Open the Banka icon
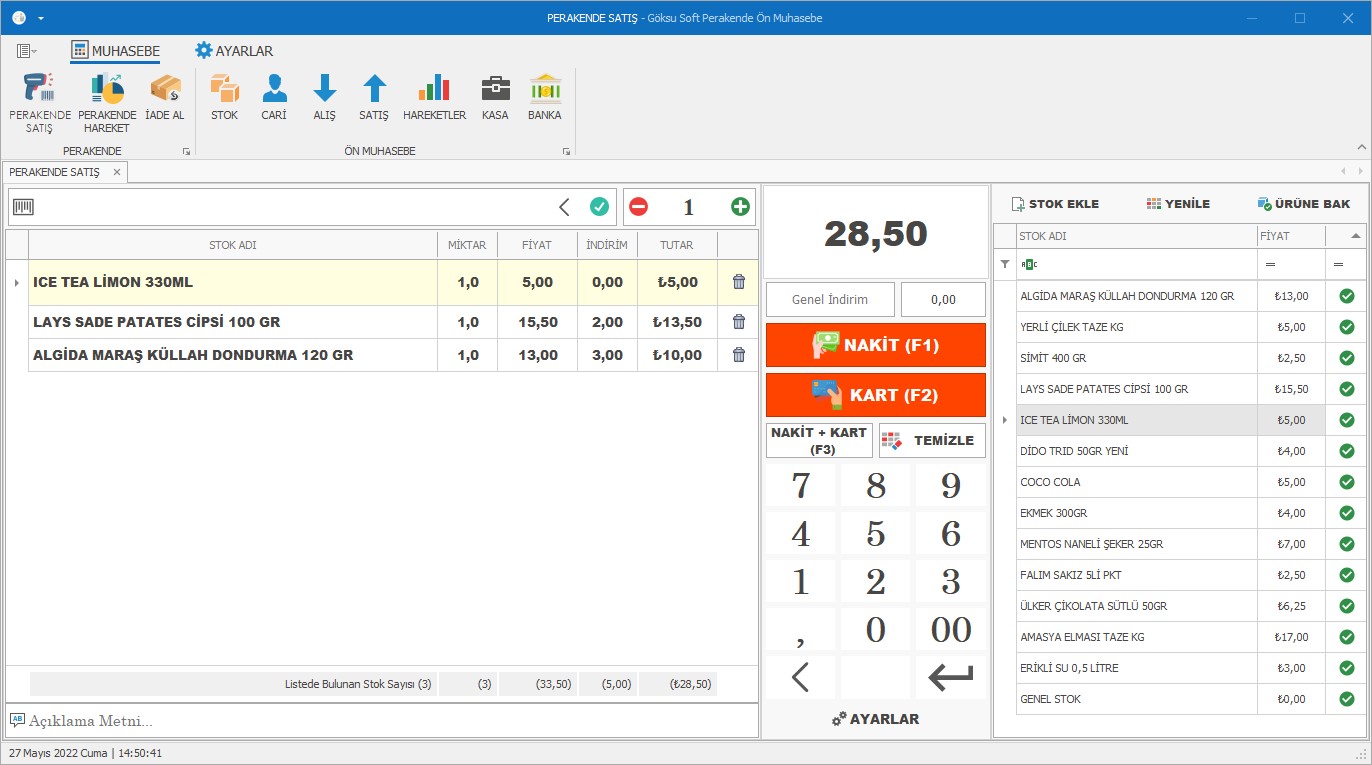Viewport: 1372px width, 765px height. pos(545,98)
